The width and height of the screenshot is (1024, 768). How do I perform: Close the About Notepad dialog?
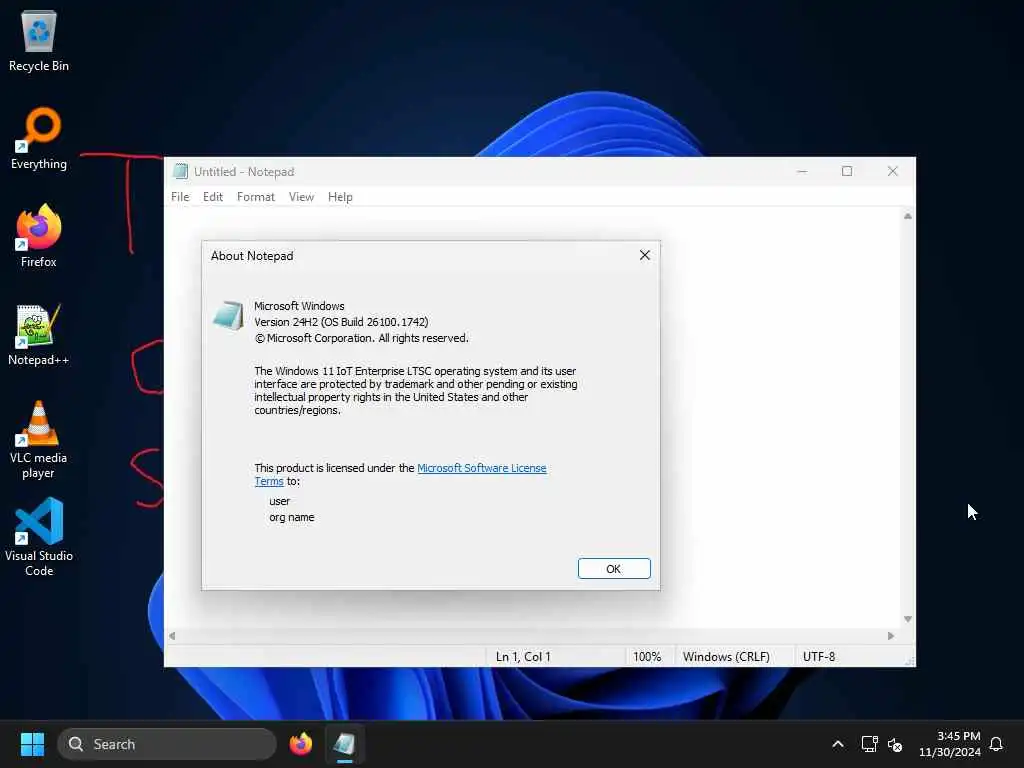(x=645, y=255)
